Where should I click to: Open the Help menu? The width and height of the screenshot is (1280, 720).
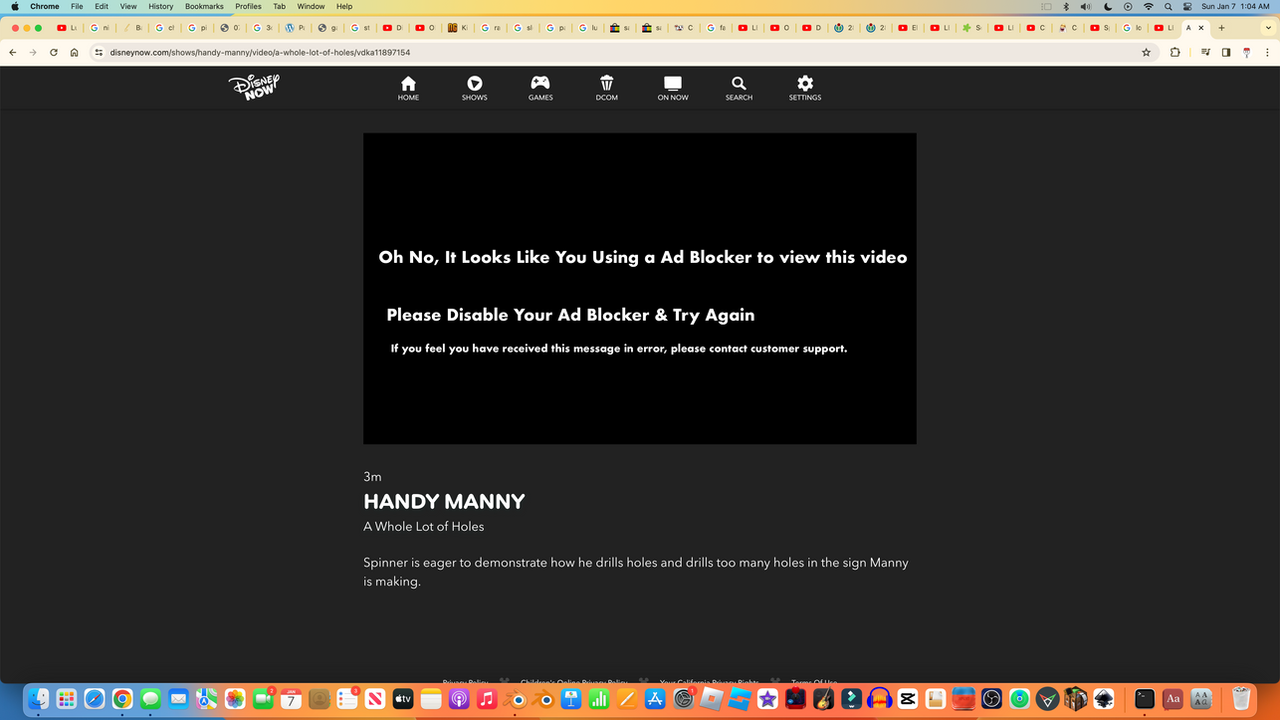[344, 6]
